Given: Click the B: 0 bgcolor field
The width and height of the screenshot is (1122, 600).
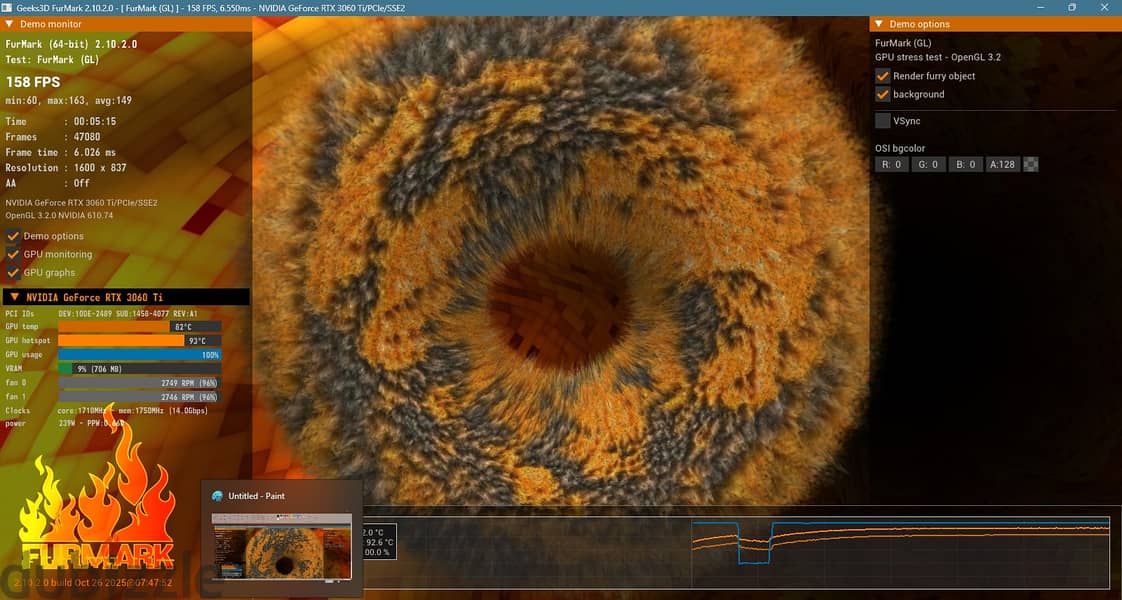Looking at the screenshot, I should tap(966, 164).
